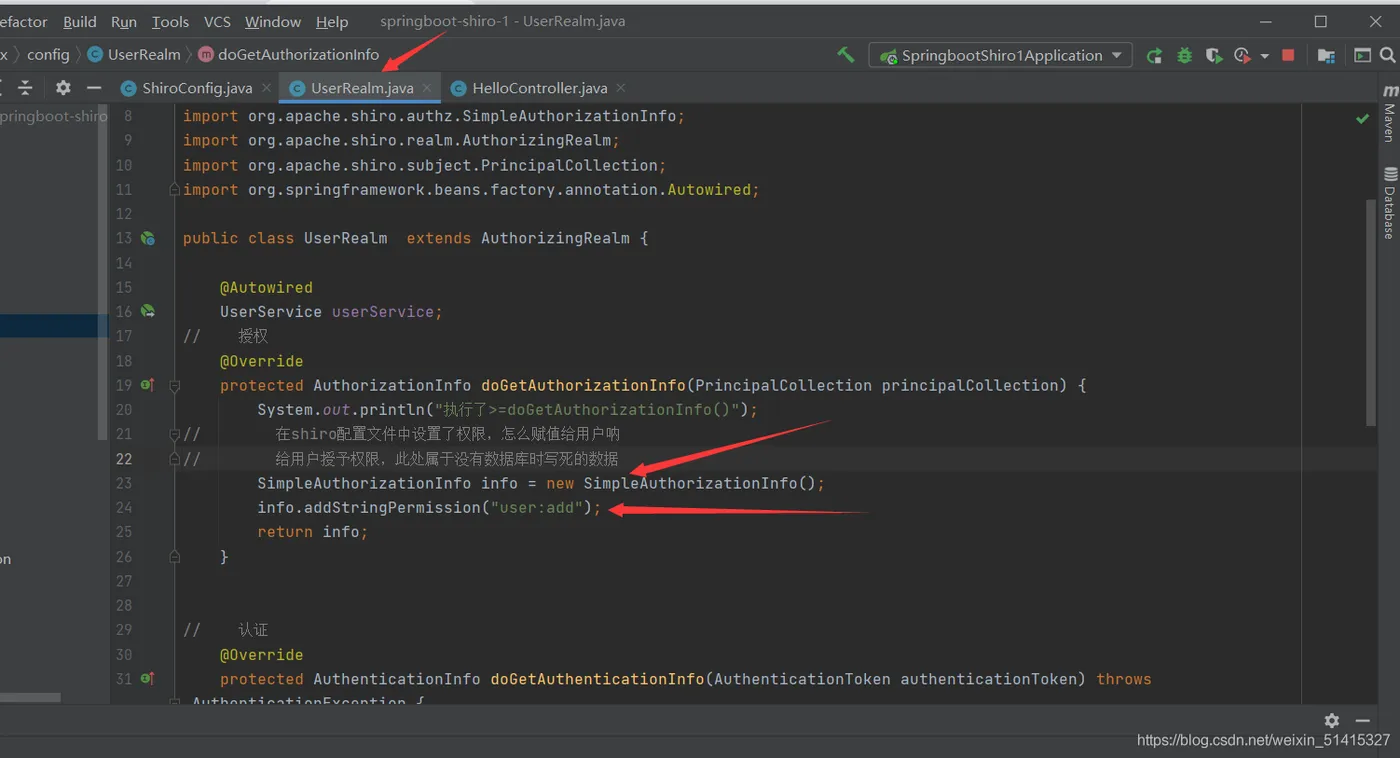Close the ShiroConfig.java tab
The height and width of the screenshot is (758, 1400).
tap(265, 88)
